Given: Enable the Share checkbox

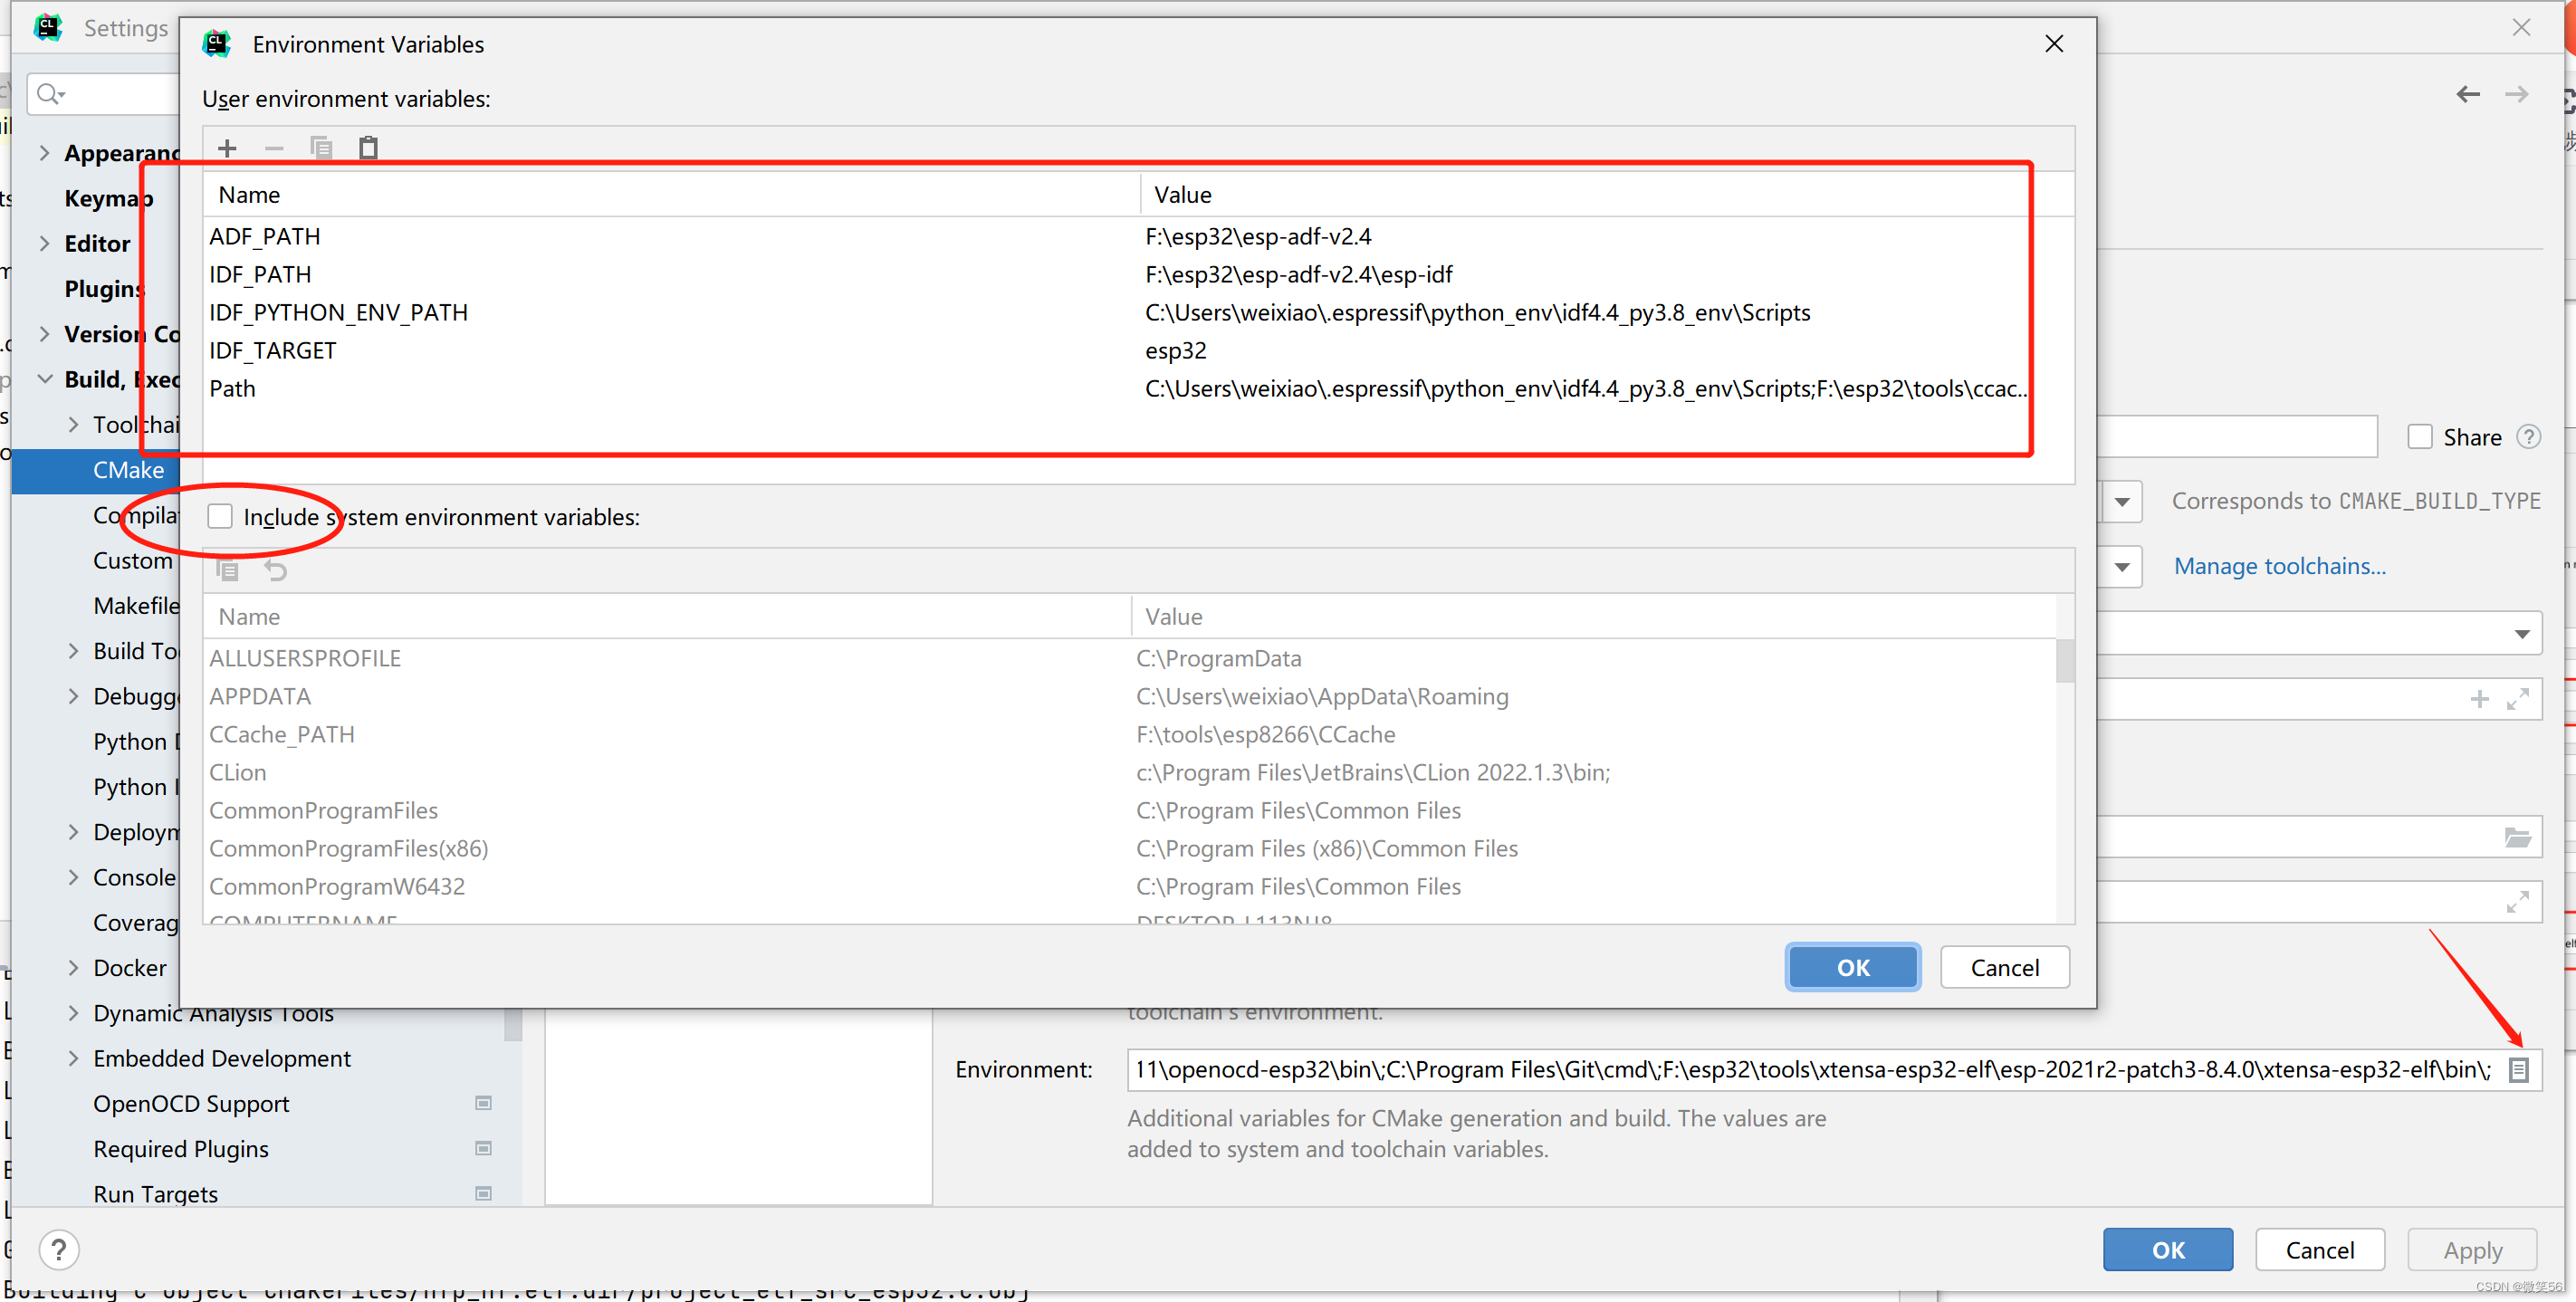Looking at the screenshot, I should 2419,437.
